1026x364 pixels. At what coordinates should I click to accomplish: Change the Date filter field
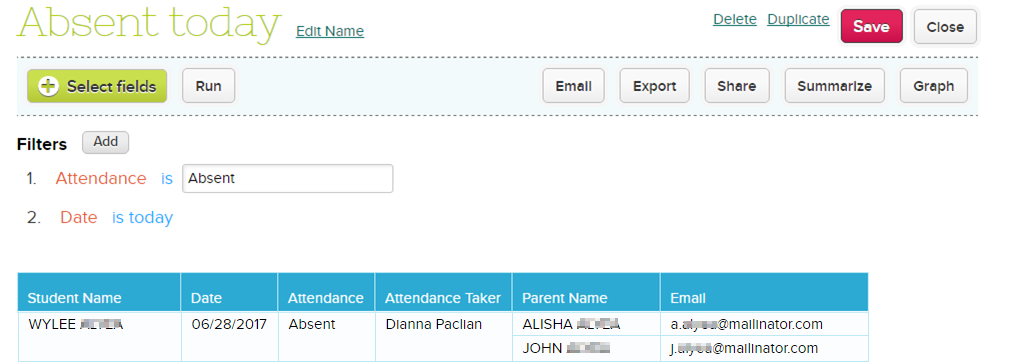tap(79, 217)
